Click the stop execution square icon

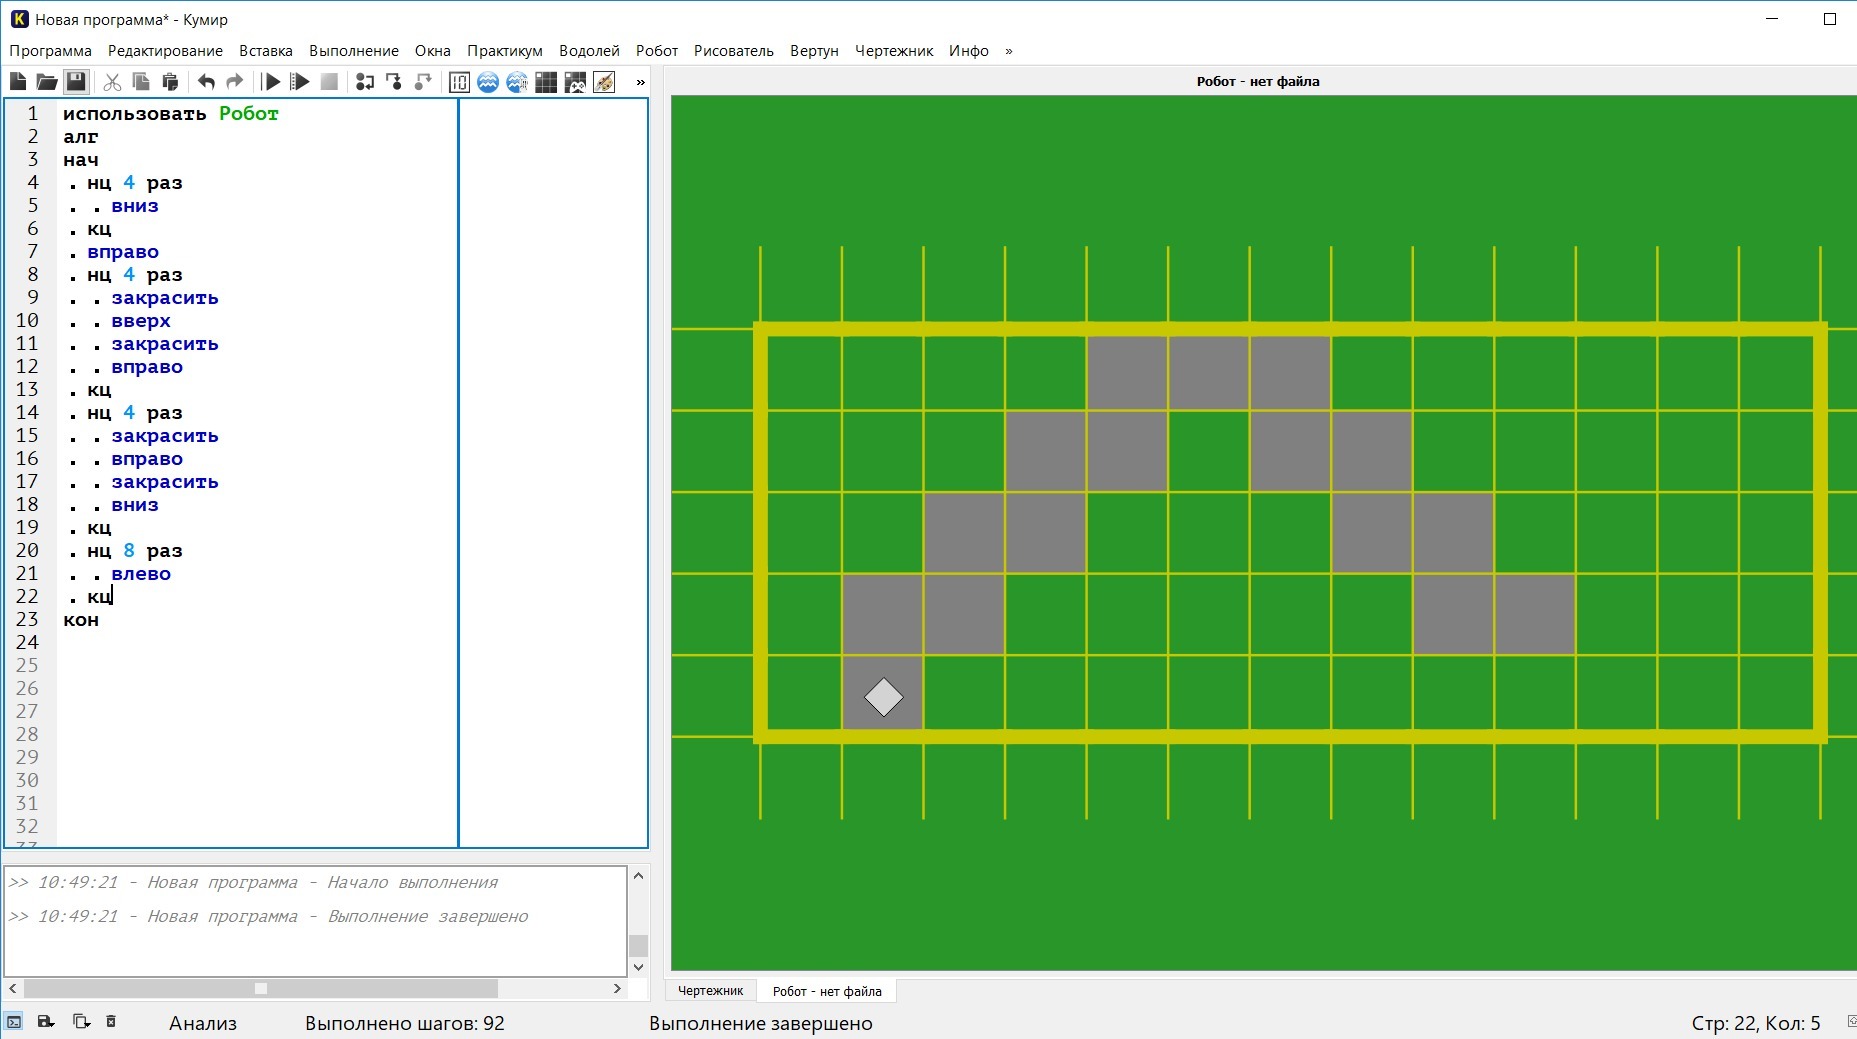click(329, 82)
